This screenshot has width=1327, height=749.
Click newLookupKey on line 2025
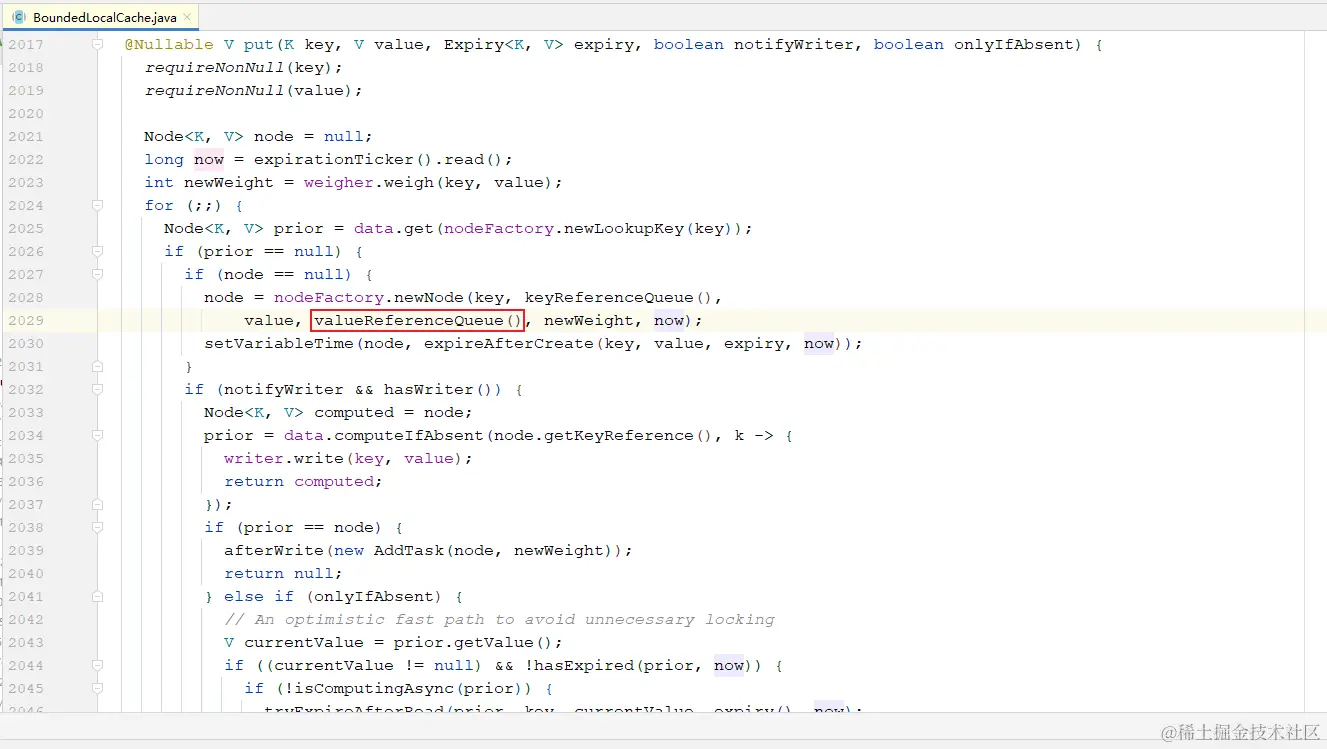[x=624, y=228]
